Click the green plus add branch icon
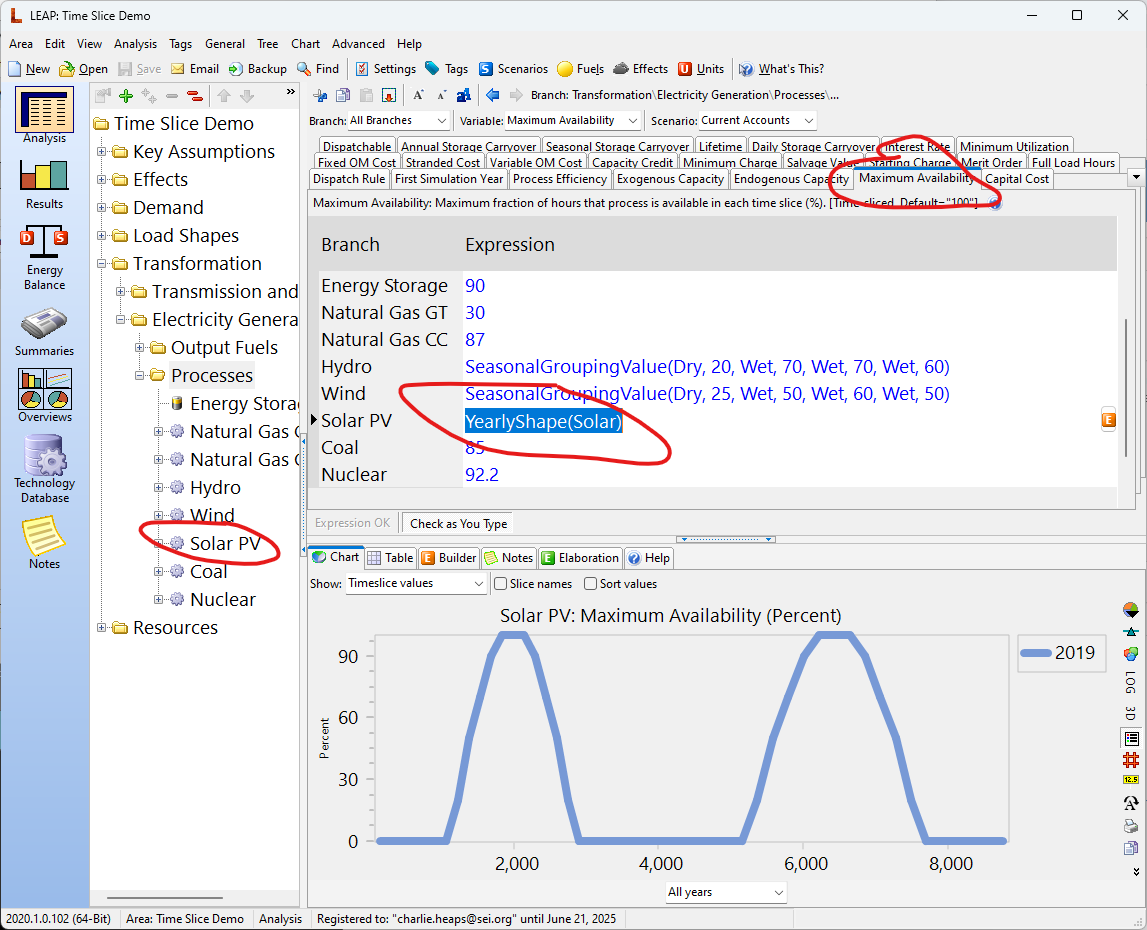The image size is (1147, 930). click(126, 96)
